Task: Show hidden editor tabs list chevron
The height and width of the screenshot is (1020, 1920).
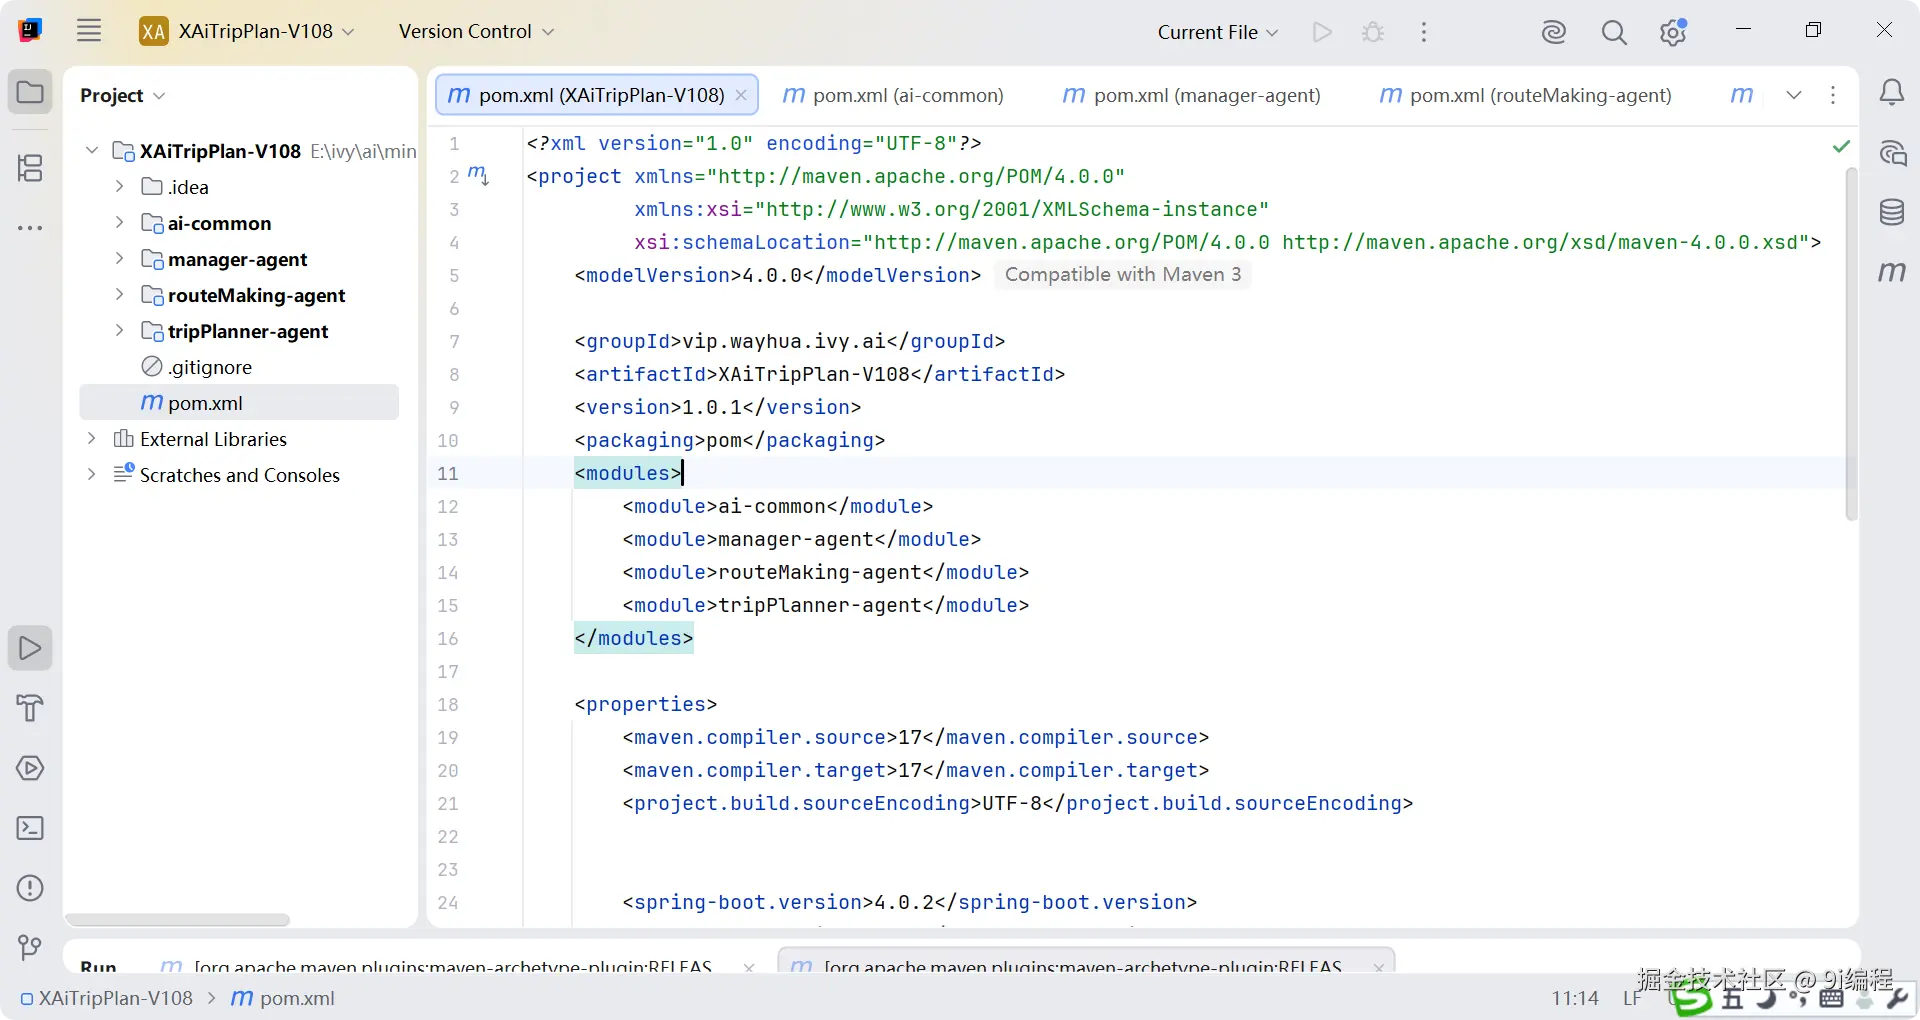Action: (x=1794, y=95)
